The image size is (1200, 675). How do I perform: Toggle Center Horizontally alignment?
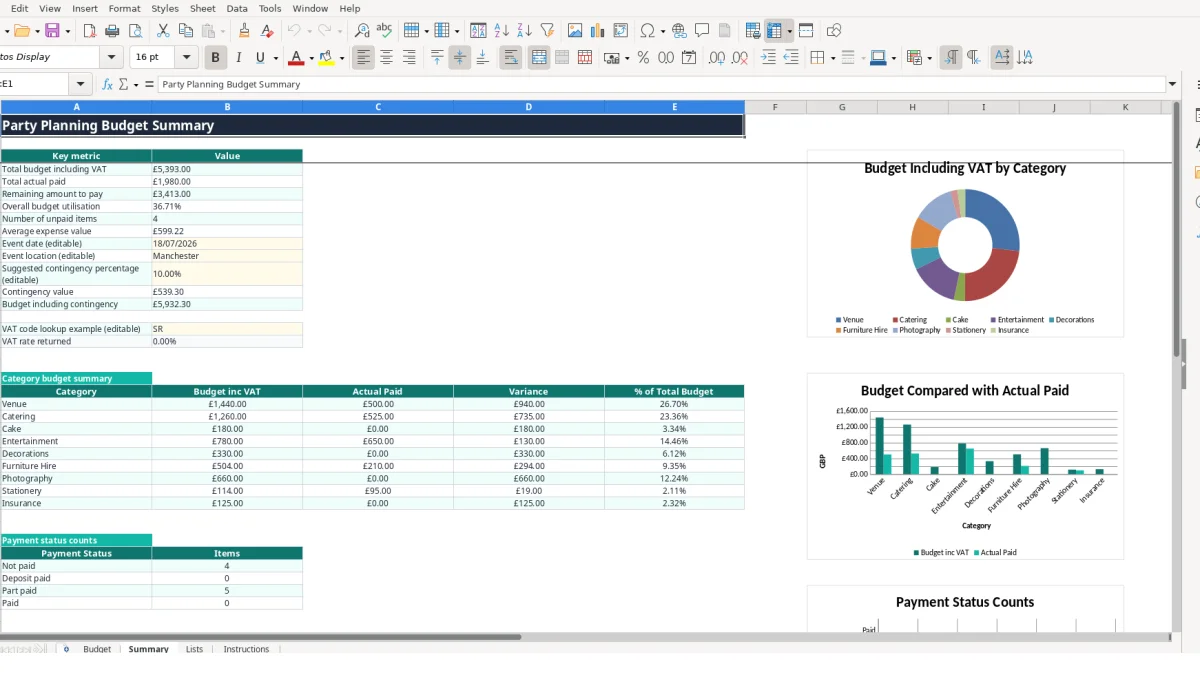click(386, 58)
